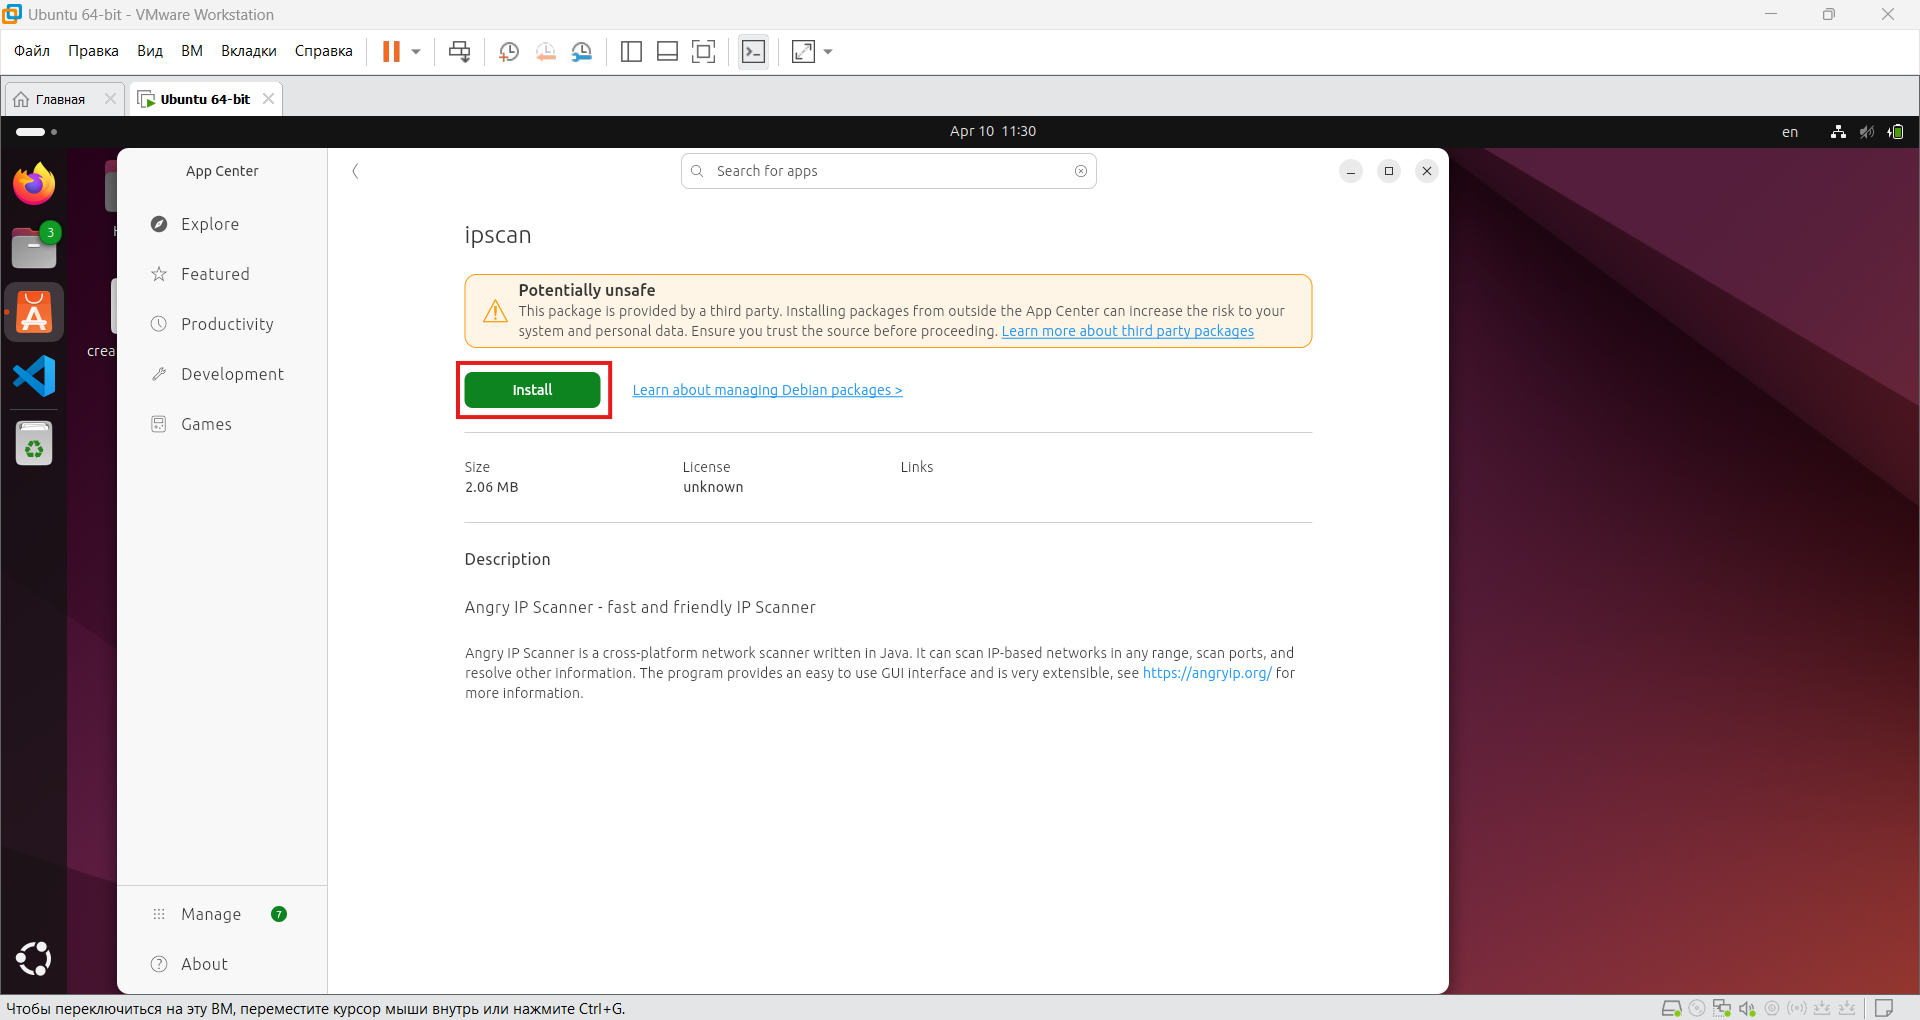
Task: Clear the search field with X icon
Action: click(x=1081, y=171)
